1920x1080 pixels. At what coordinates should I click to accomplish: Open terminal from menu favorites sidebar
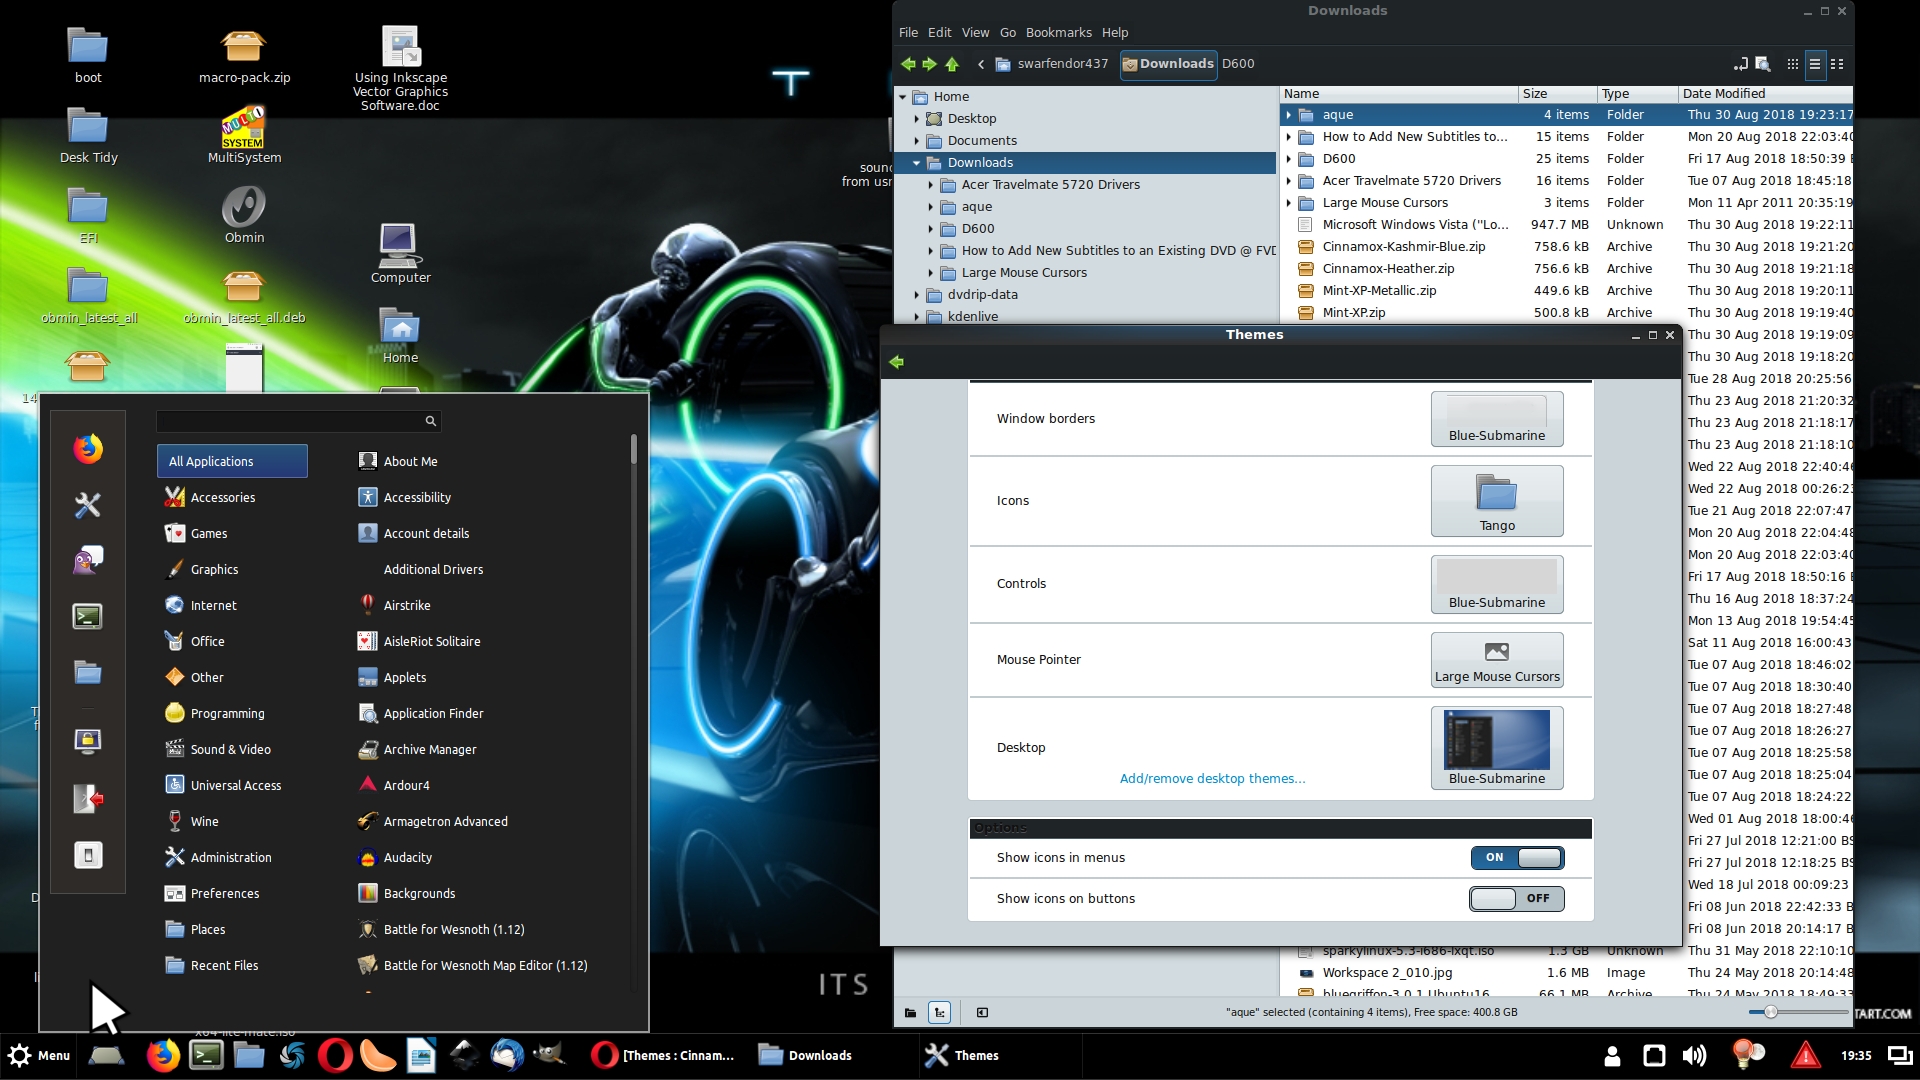(x=88, y=616)
